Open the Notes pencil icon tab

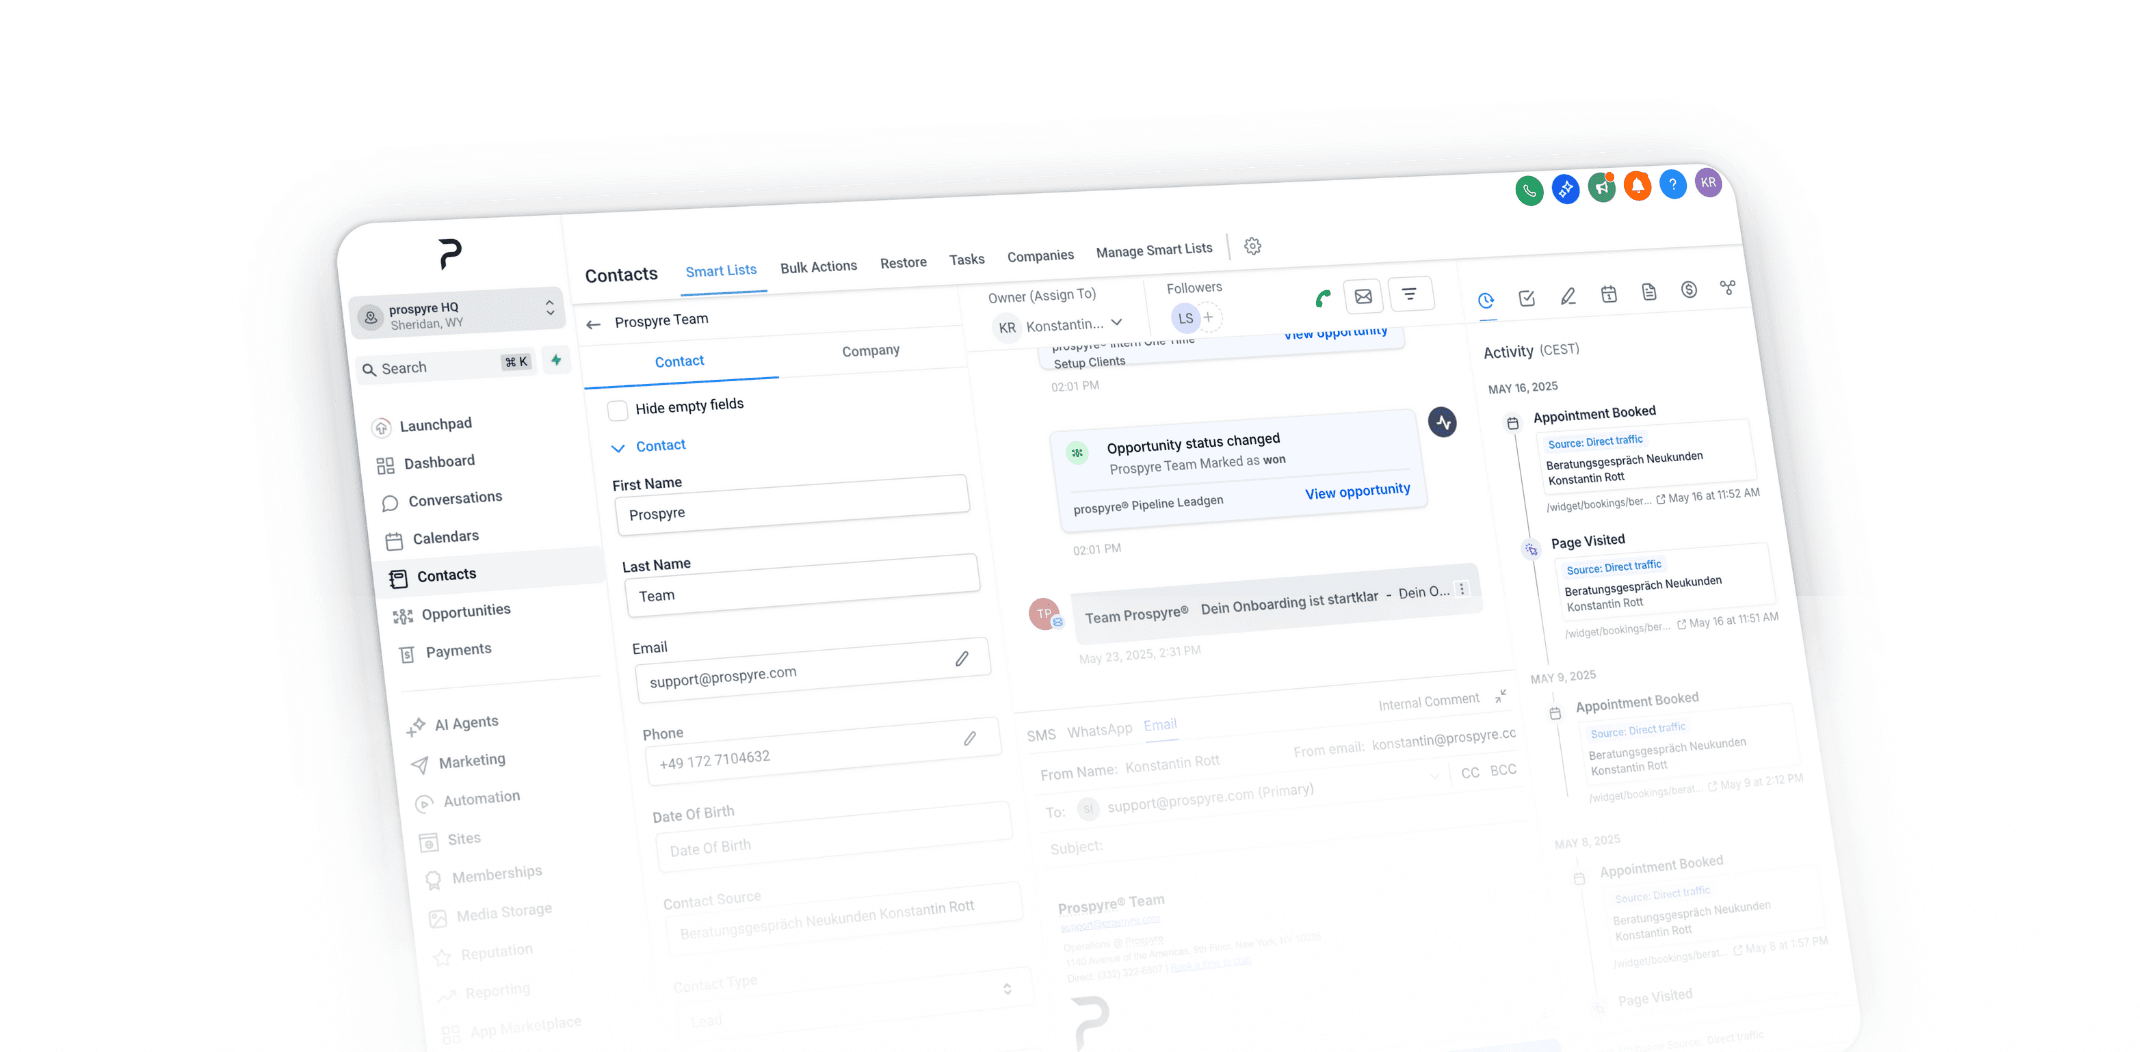point(1568,296)
